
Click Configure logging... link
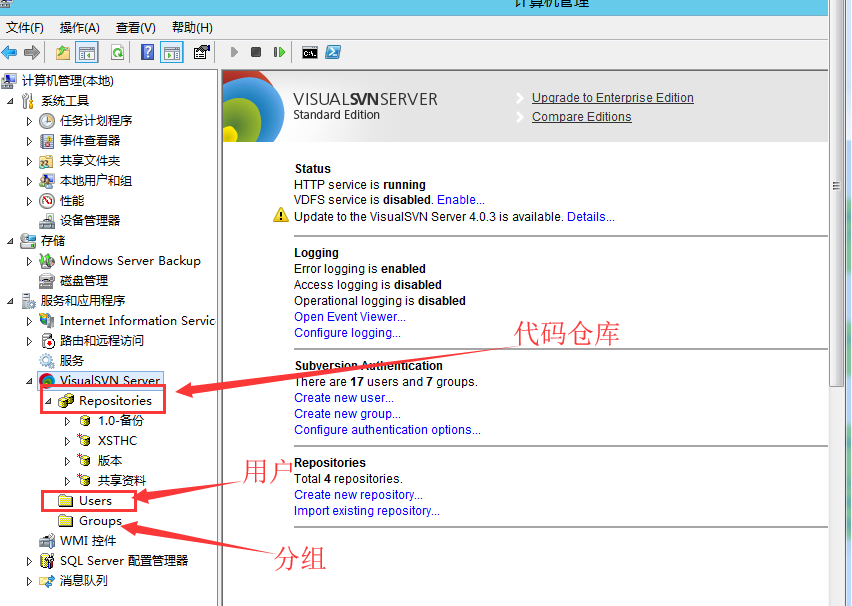pyautogui.click(x=347, y=333)
